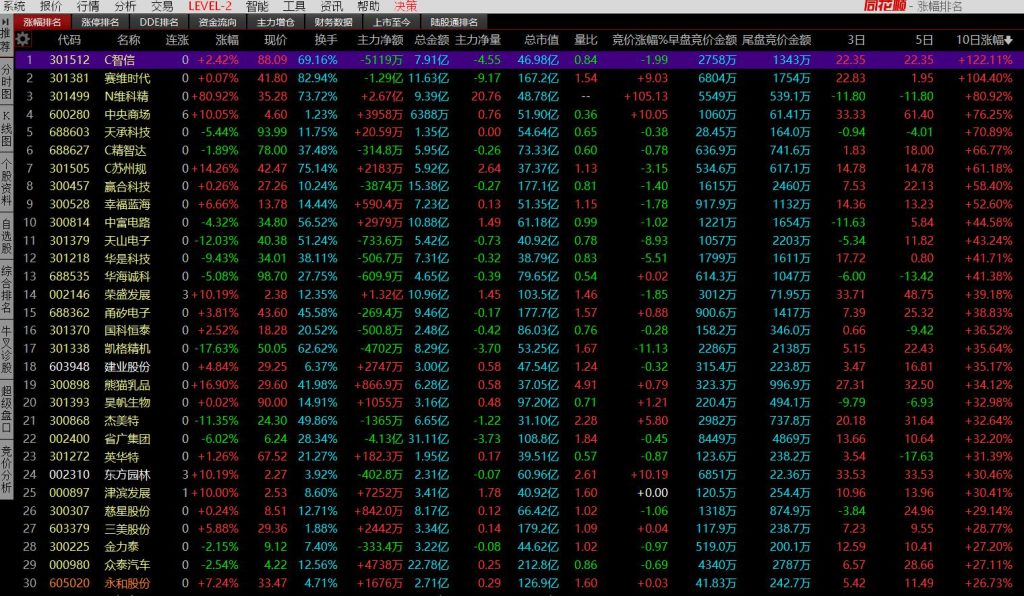Toggle sort order on 10日涨幅 column arrow
1024x596 pixels.
point(1008,40)
